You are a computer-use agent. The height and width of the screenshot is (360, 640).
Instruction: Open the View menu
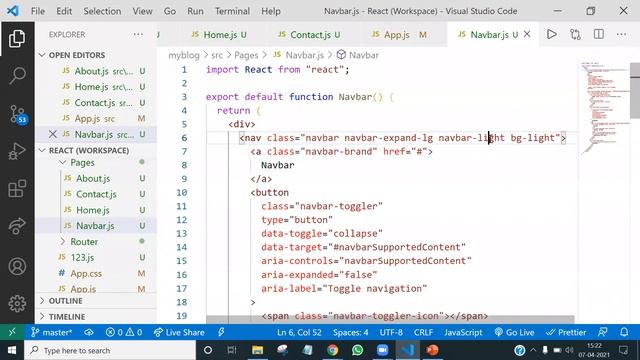[142, 11]
